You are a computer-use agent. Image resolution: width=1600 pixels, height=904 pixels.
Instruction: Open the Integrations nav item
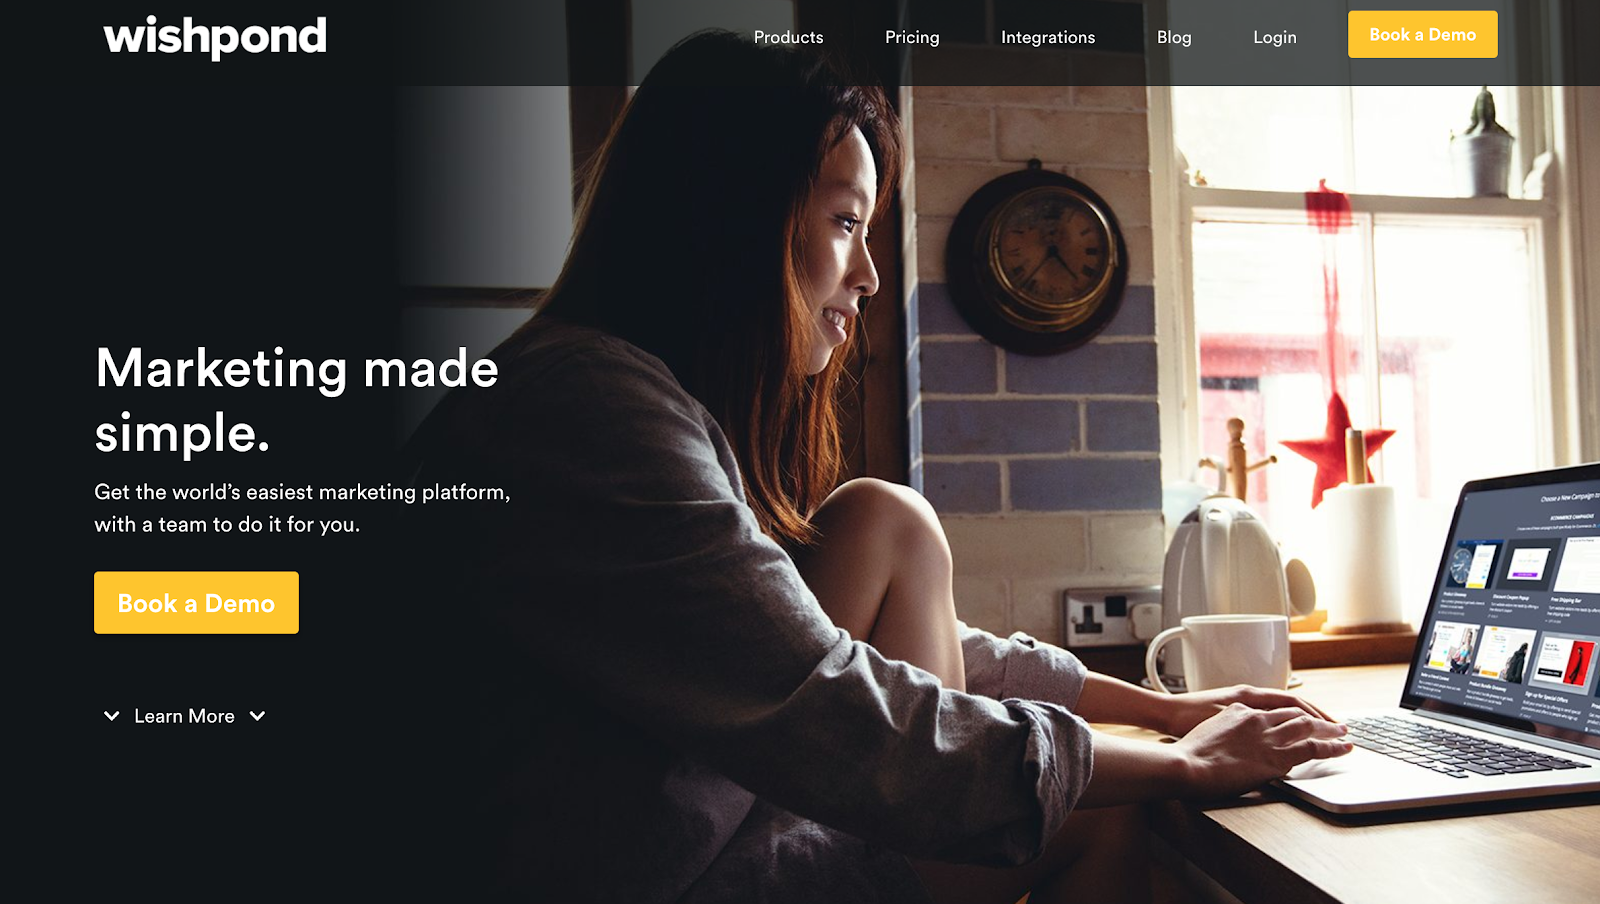click(x=1048, y=37)
